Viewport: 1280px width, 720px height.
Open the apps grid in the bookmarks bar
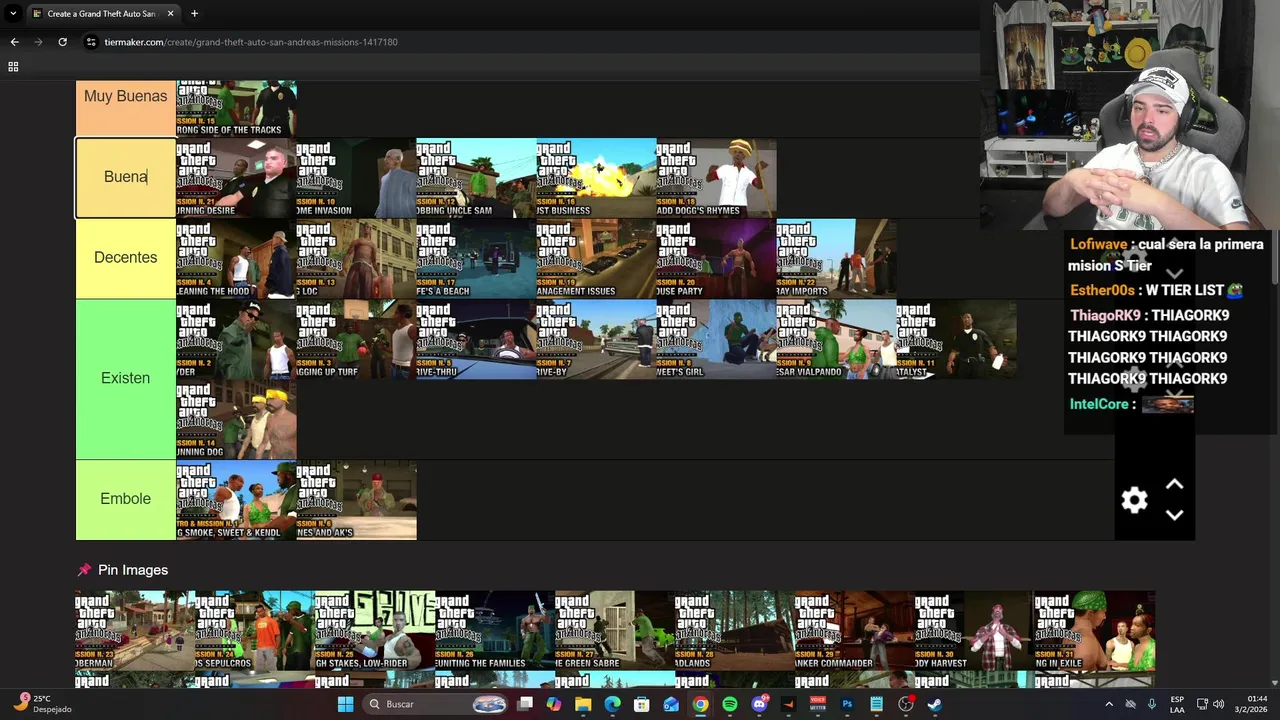pyautogui.click(x=13, y=67)
